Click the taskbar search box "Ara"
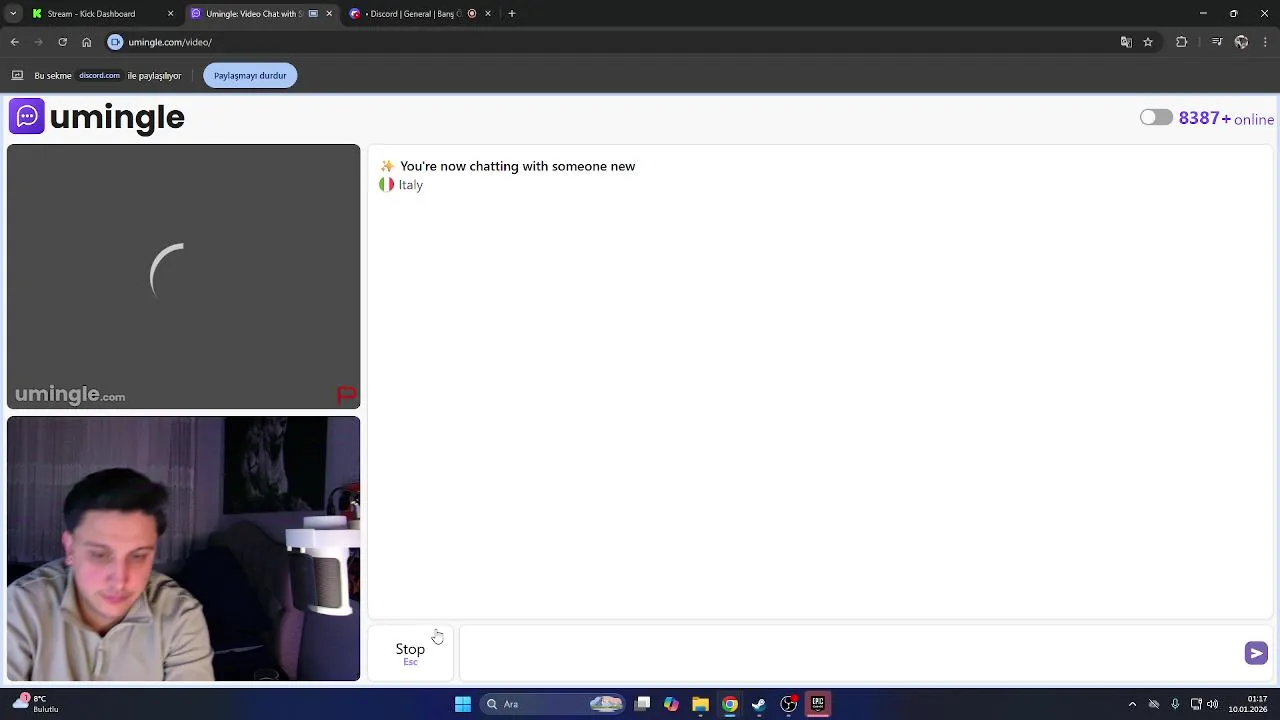1280x720 pixels. pyautogui.click(x=552, y=704)
